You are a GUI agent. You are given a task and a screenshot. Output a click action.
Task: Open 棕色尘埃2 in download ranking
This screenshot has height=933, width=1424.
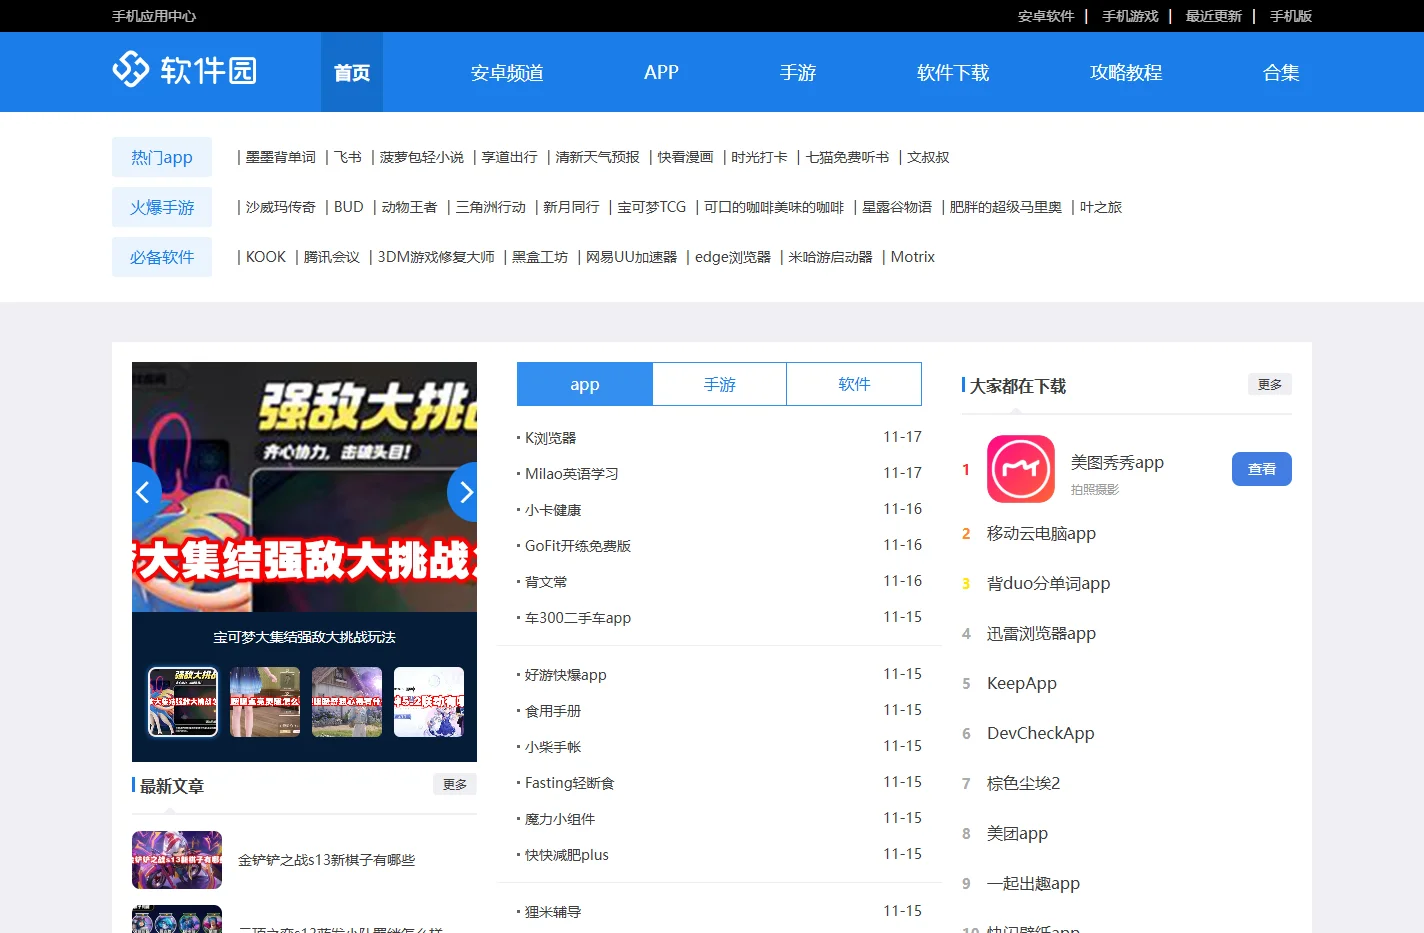point(1024,783)
